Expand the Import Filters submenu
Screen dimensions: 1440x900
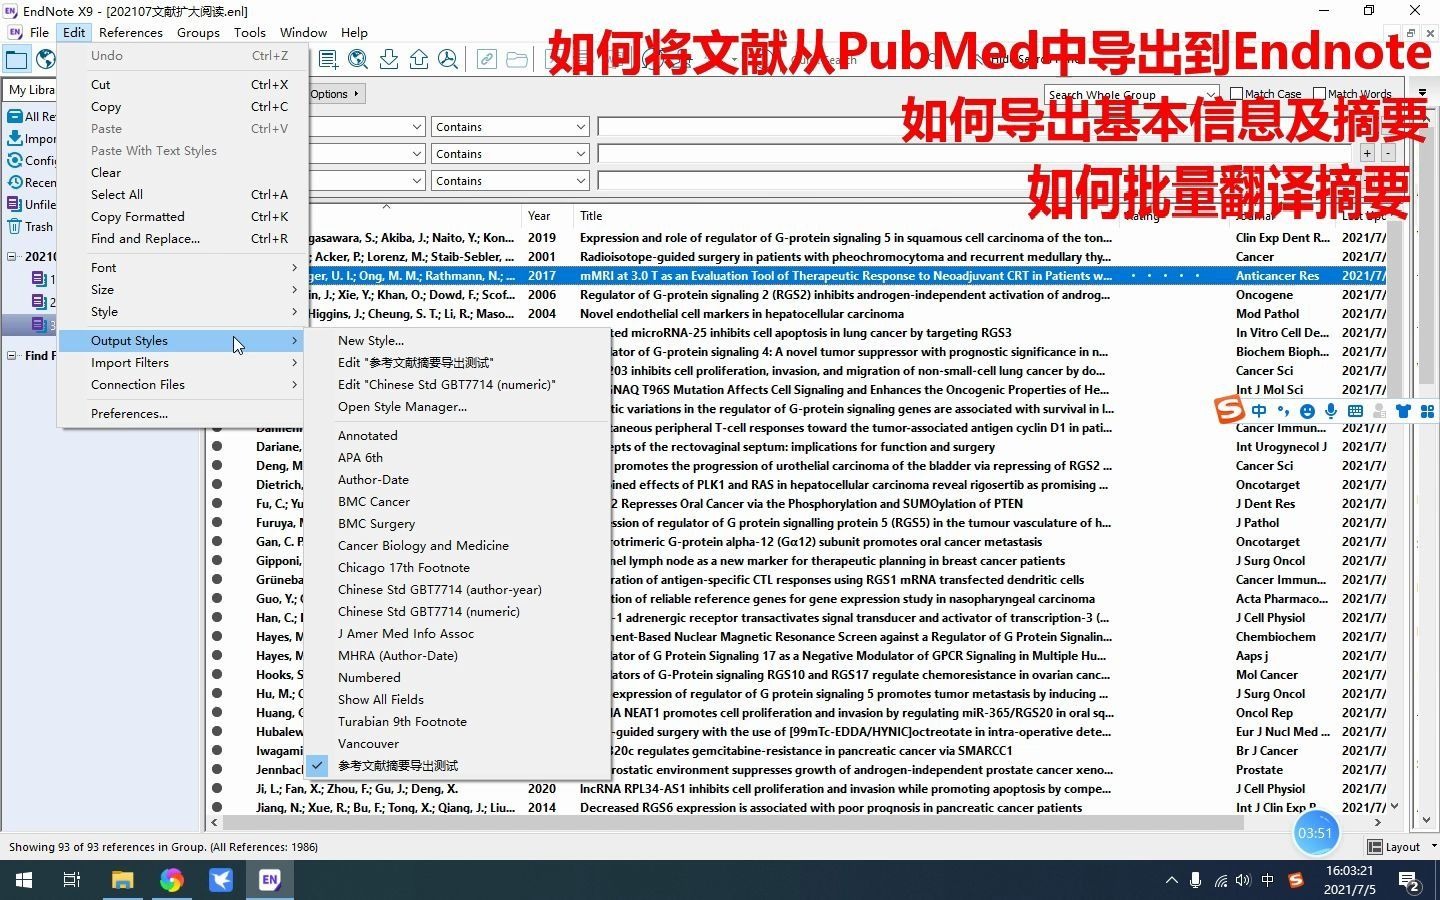[183, 362]
